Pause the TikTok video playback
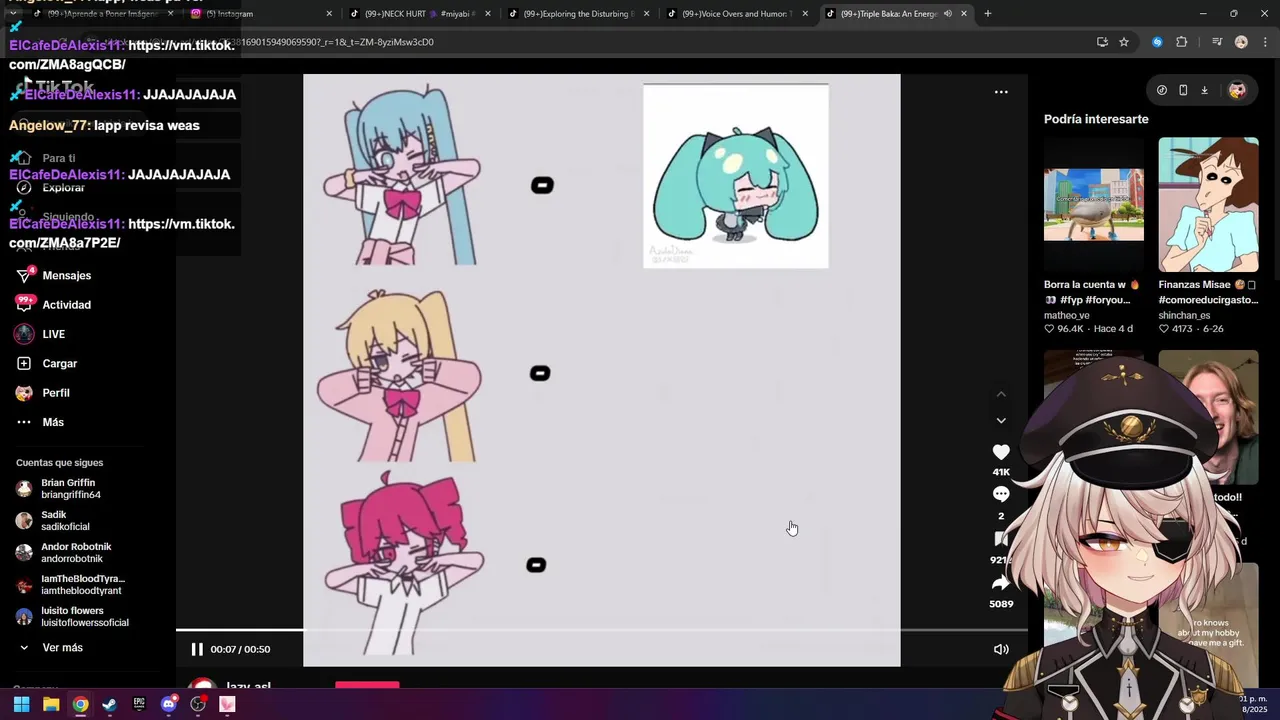This screenshot has height=720, width=1280. point(197,649)
